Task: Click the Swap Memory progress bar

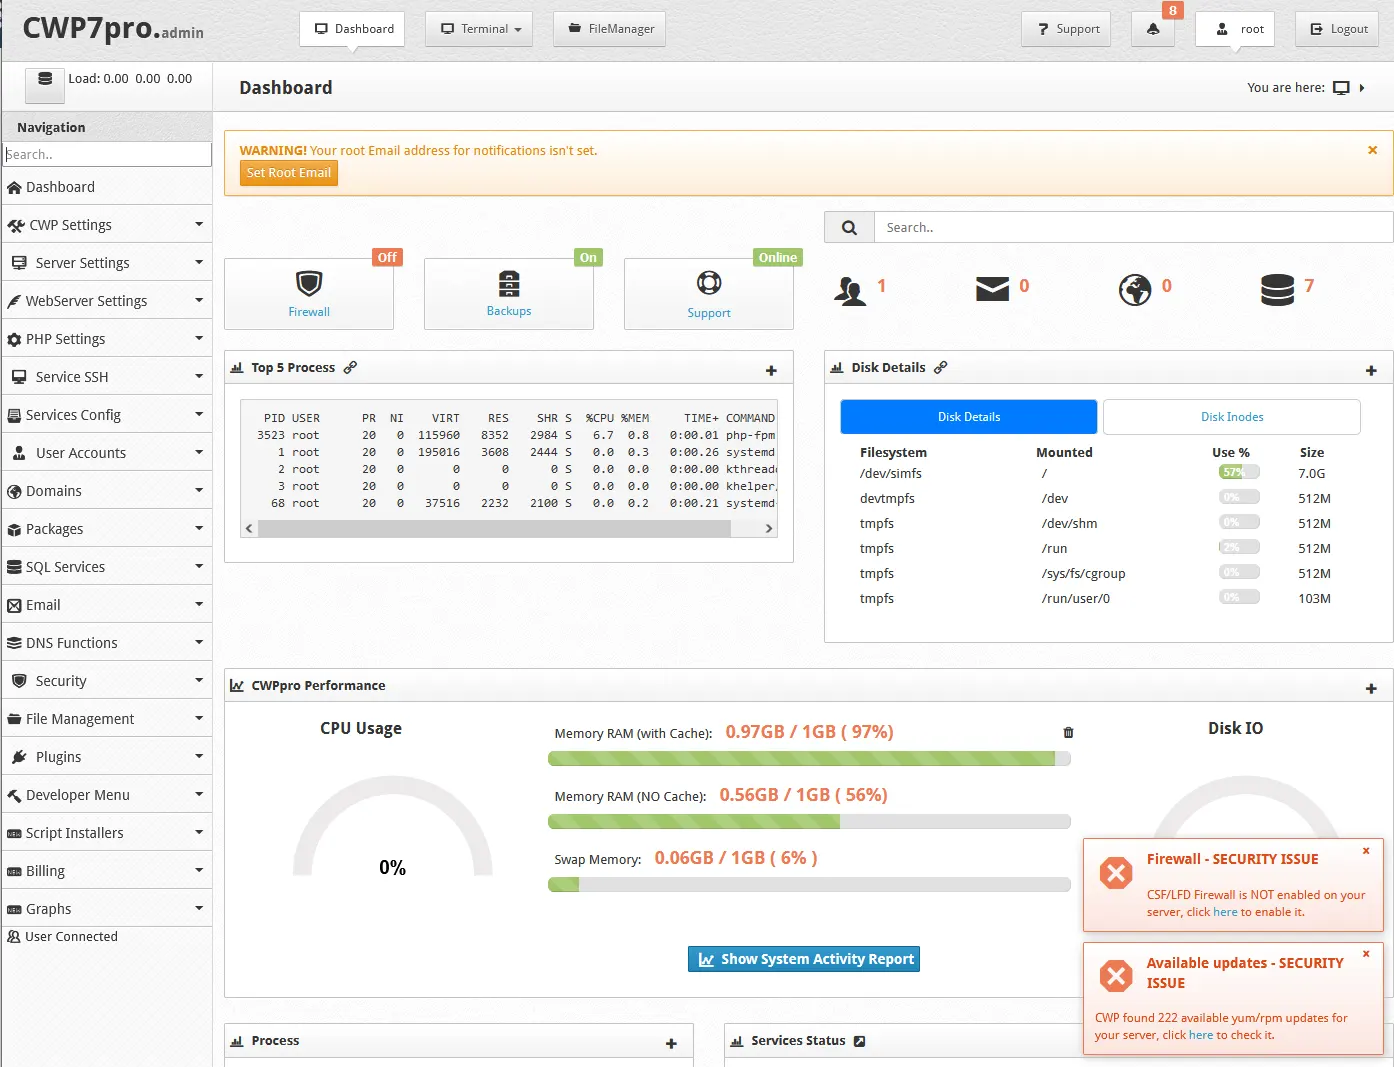Action: (809, 884)
